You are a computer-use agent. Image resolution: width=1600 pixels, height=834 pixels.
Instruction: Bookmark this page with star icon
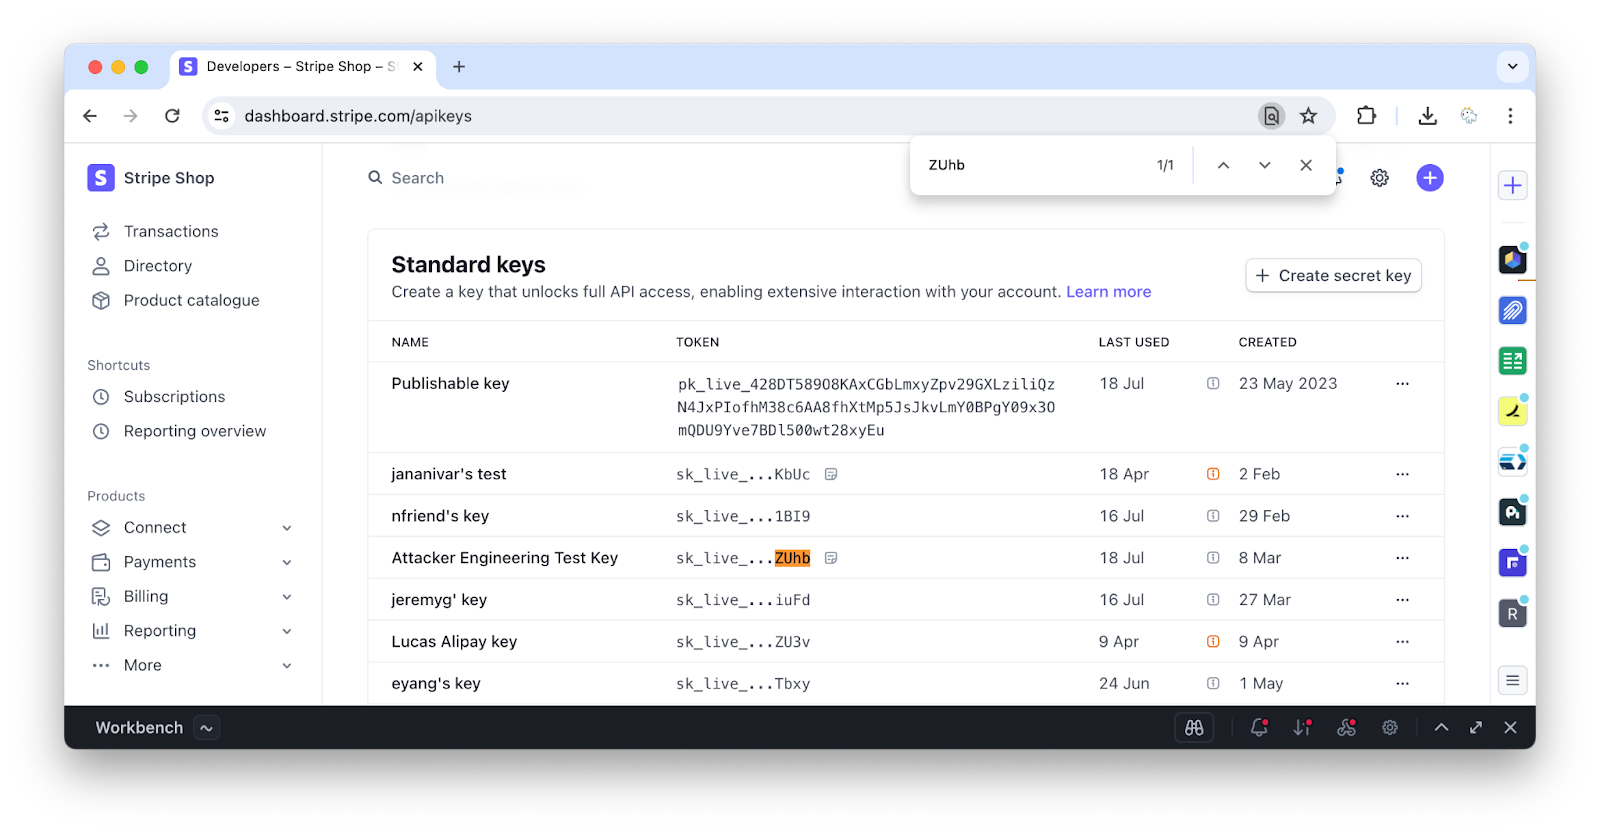pyautogui.click(x=1308, y=116)
